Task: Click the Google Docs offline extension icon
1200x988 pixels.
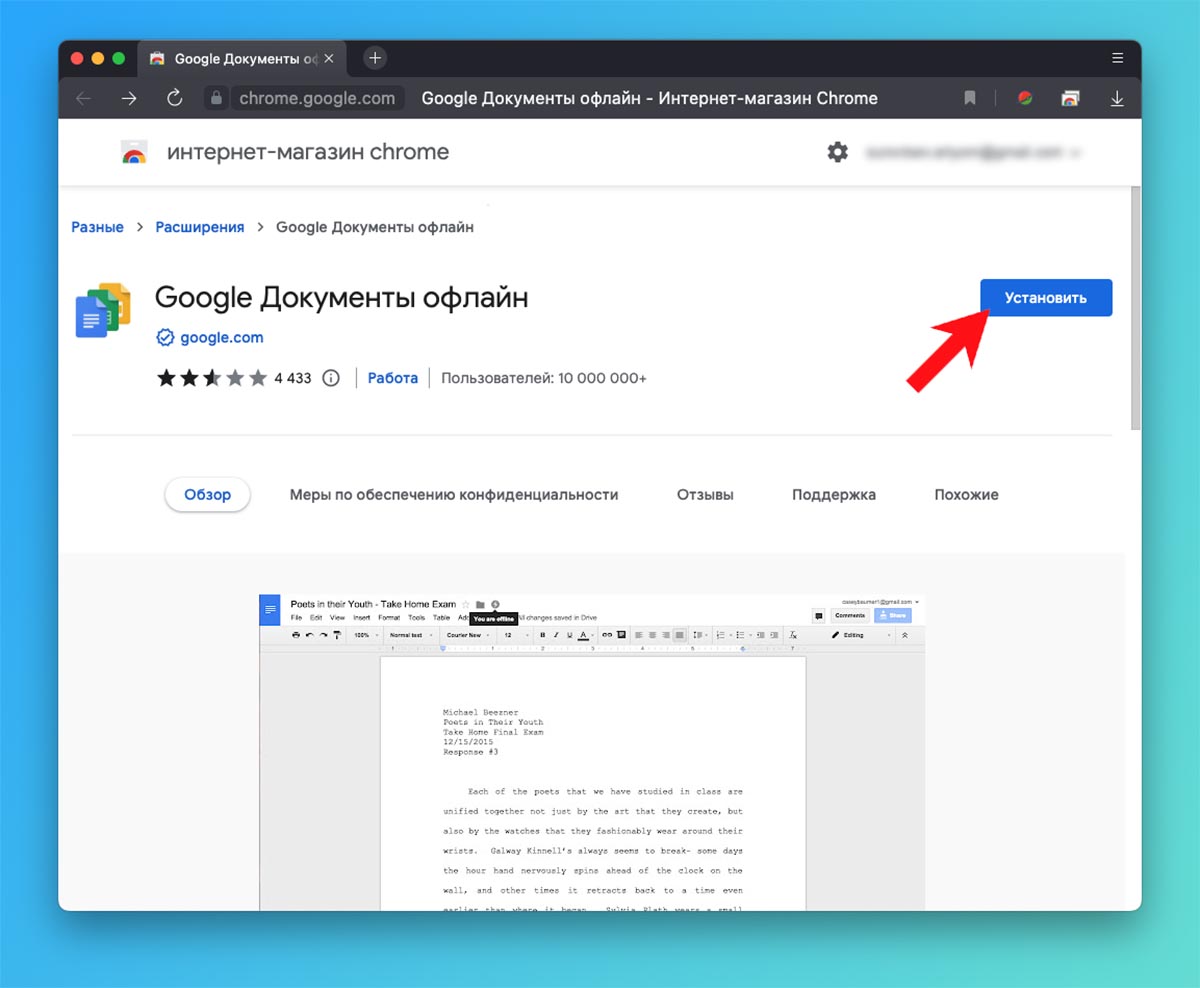Action: (103, 310)
